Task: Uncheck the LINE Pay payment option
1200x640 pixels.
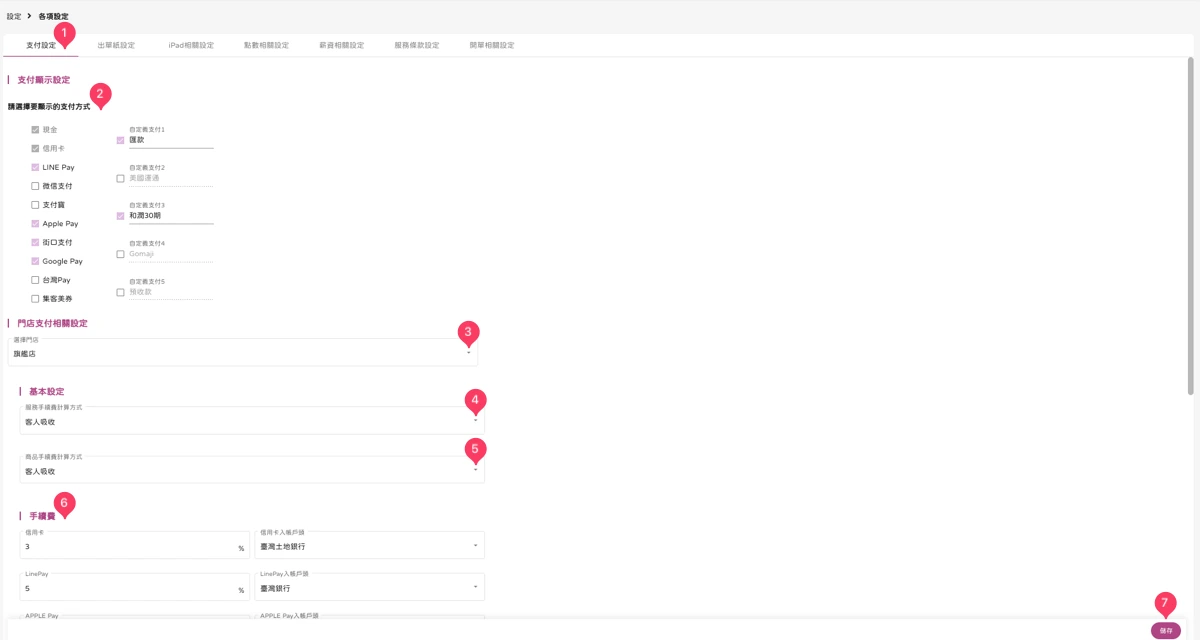Action: click(x=35, y=167)
